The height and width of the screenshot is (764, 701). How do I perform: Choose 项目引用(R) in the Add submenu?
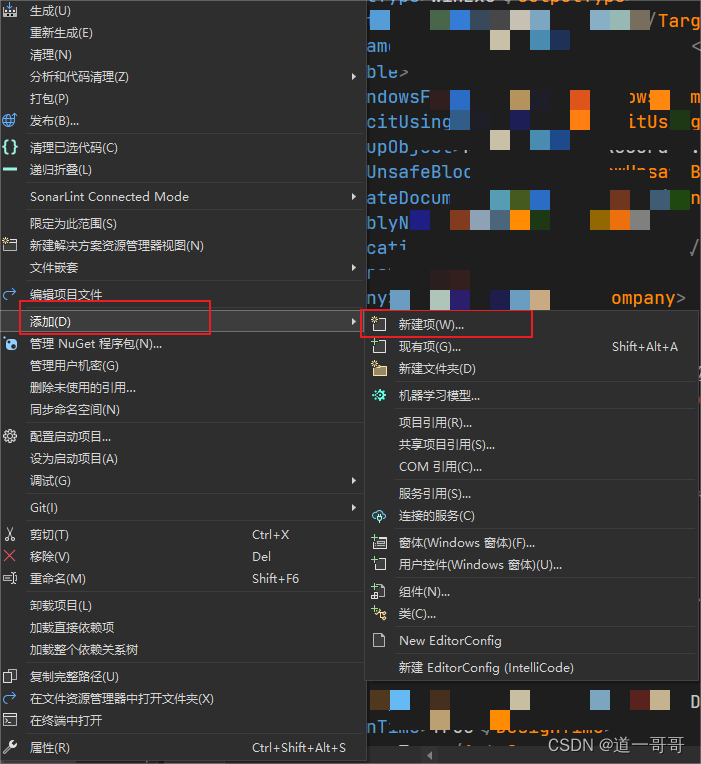click(x=435, y=423)
